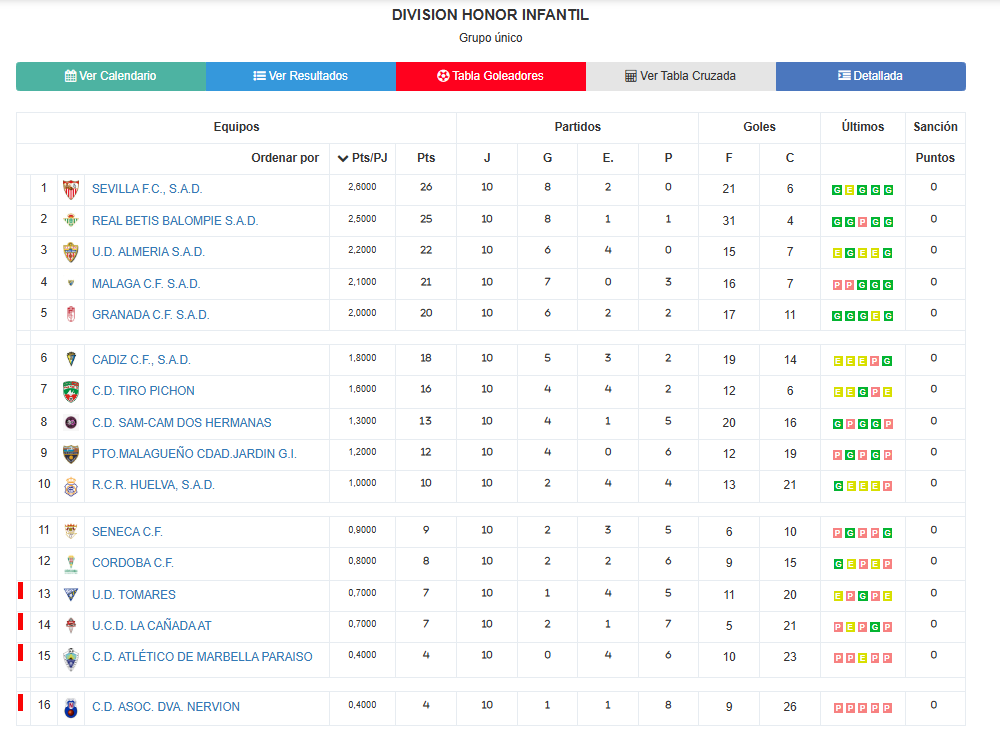
Task: Click the R.C.R. Huelva crest icon
Action: pyautogui.click(x=71, y=486)
